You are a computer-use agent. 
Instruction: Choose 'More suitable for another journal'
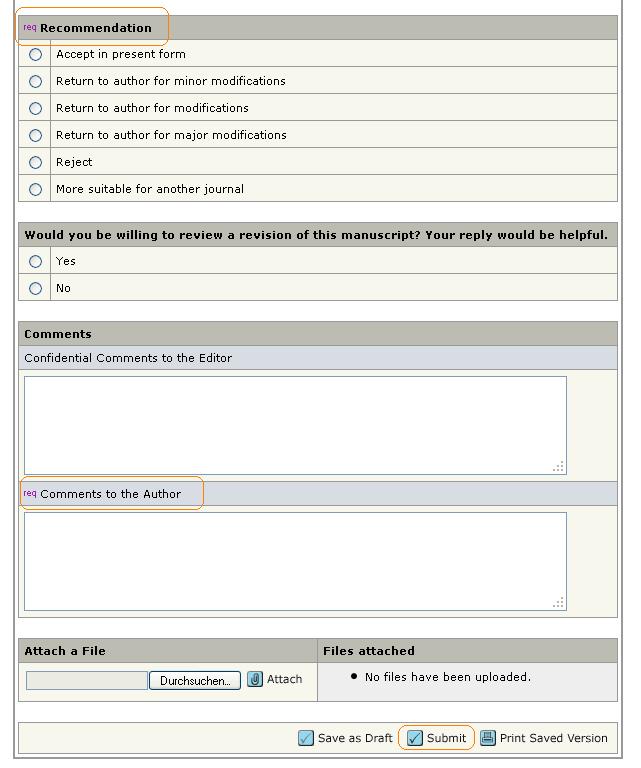(x=35, y=189)
